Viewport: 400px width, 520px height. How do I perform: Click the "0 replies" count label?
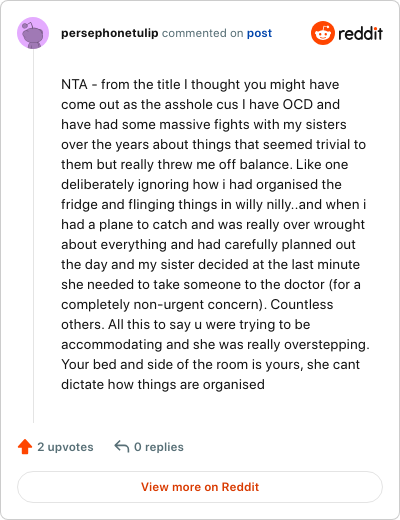[159, 447]
